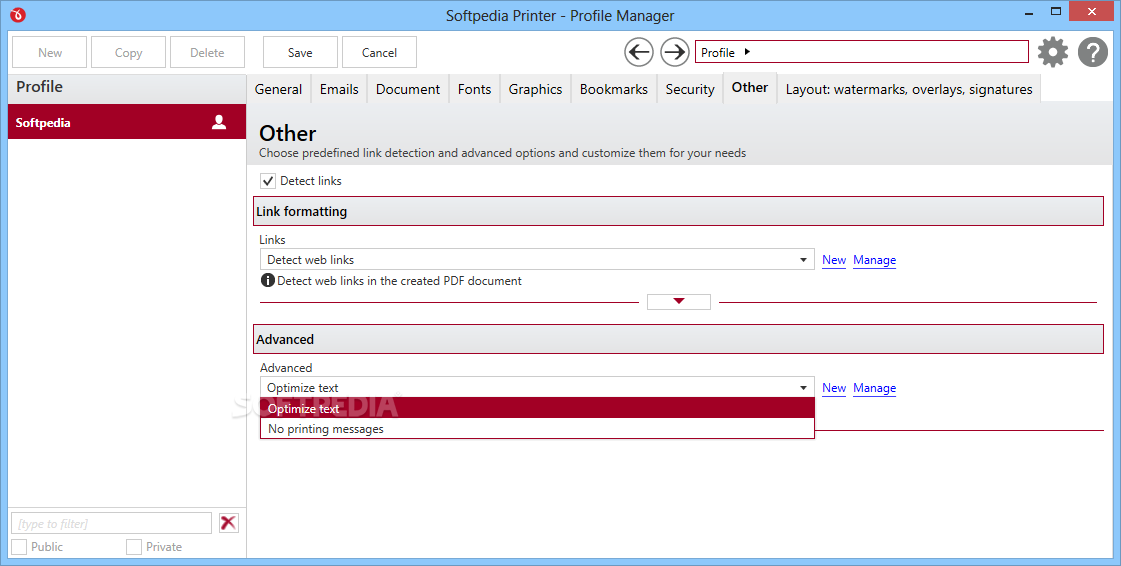The image size is (1121, 566).
Task: Maximize the Profile Manager window
Action: 1056,12
